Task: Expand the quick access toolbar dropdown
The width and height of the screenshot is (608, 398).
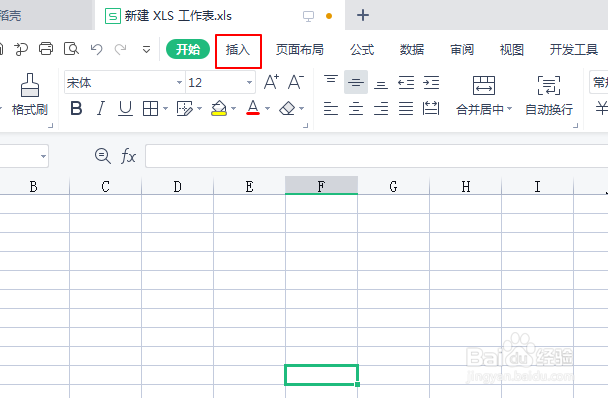Action: pos(146,49)
